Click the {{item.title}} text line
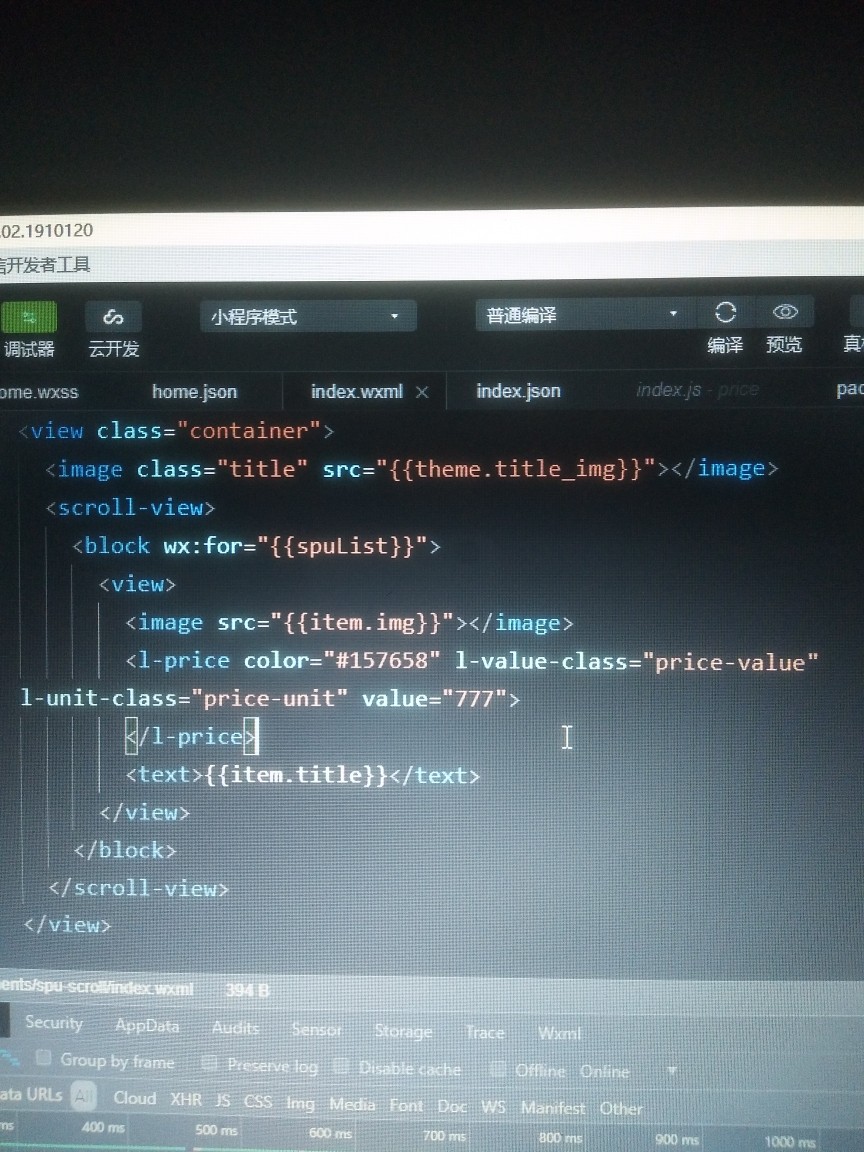The image size is (864, 1152). click(x=302, y=775)
